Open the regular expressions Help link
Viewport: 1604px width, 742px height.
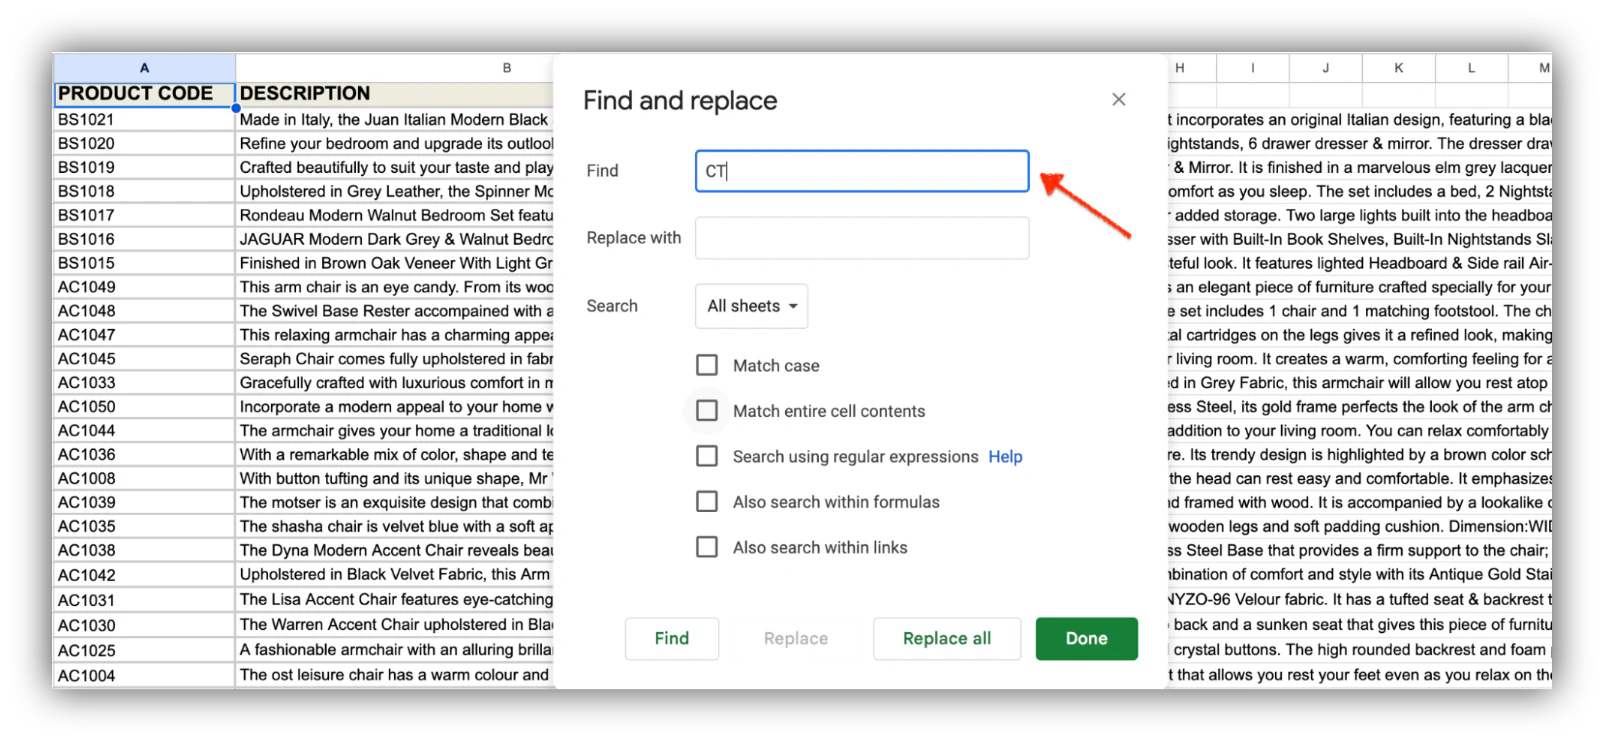(1005, 456)
